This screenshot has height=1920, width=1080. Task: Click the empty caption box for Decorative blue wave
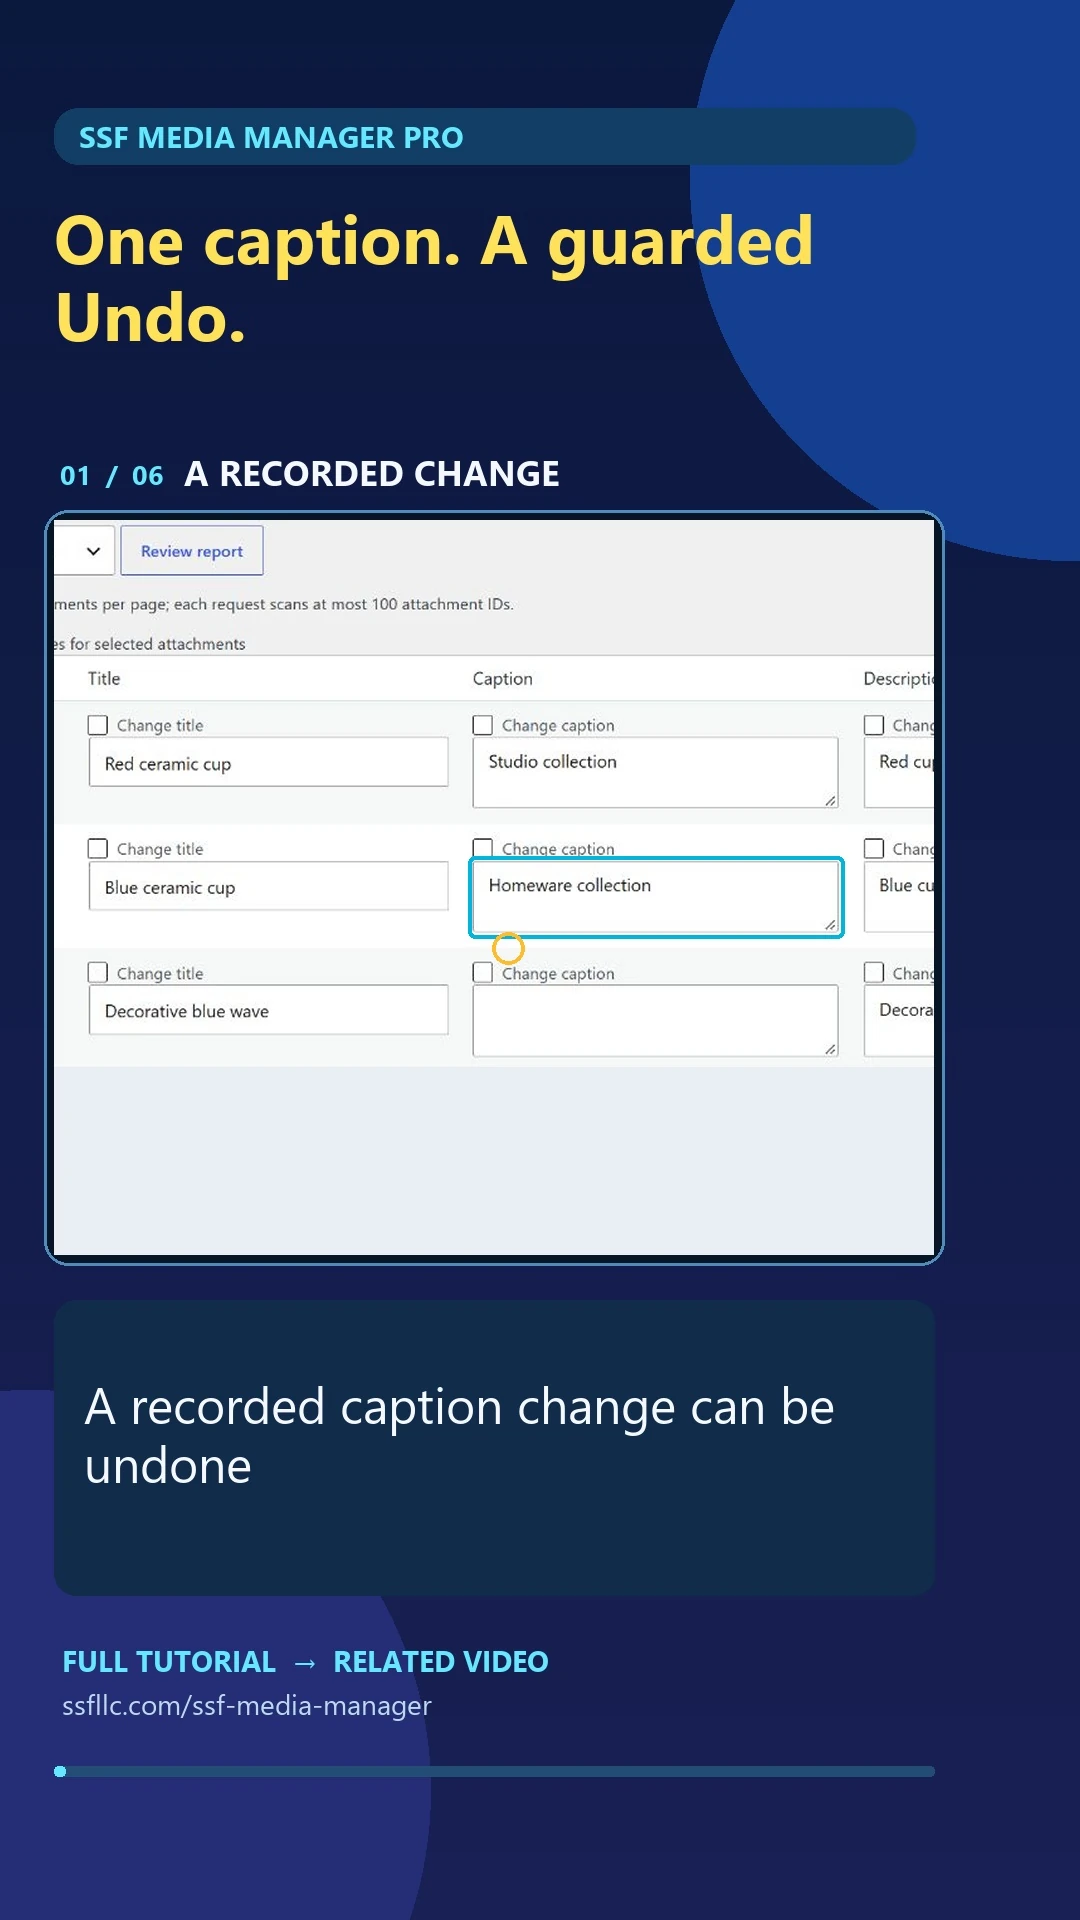[x=655, y=1021]
